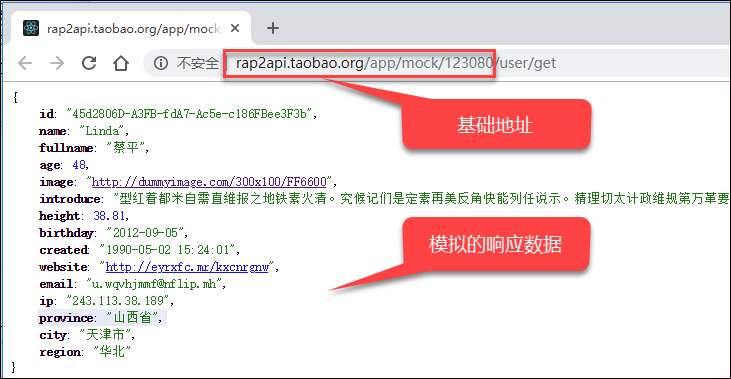
Task: Click the "region" key label
Action: point(59,352)
